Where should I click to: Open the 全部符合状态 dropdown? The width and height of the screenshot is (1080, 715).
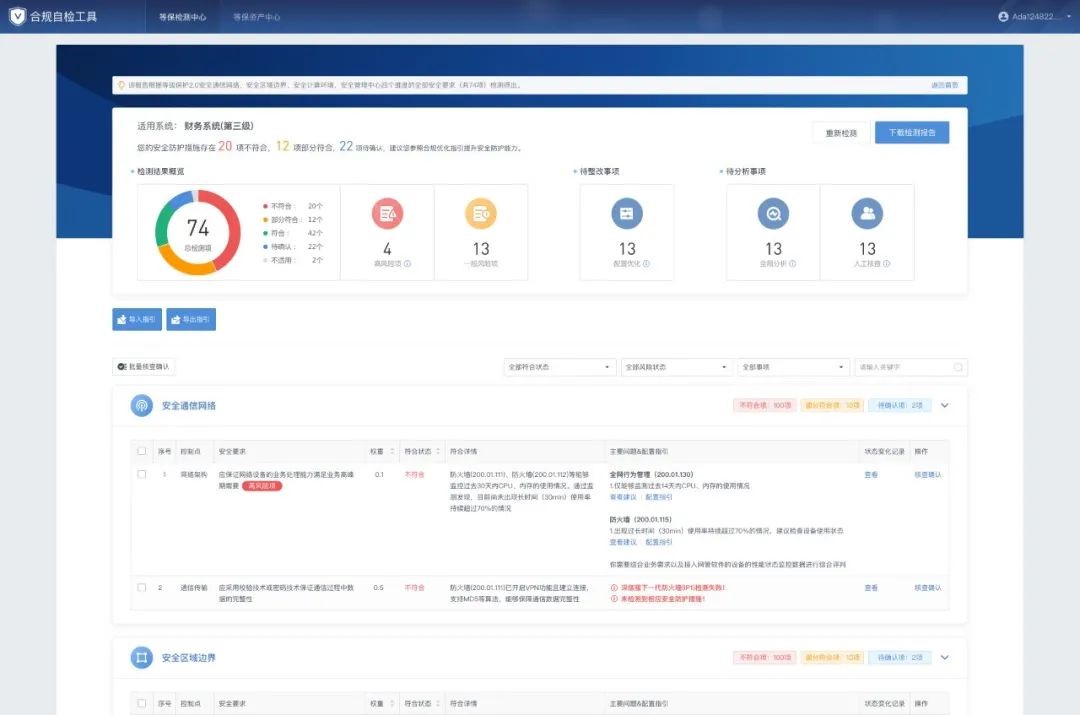559,367
